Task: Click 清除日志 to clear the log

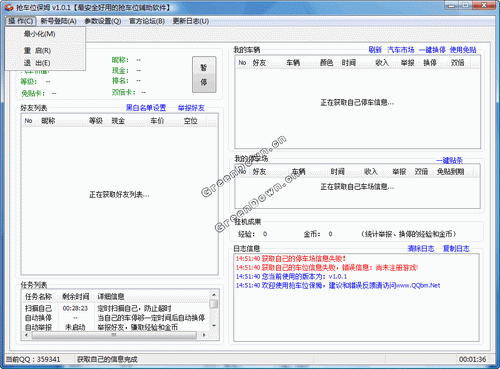Action: [421, 248]
